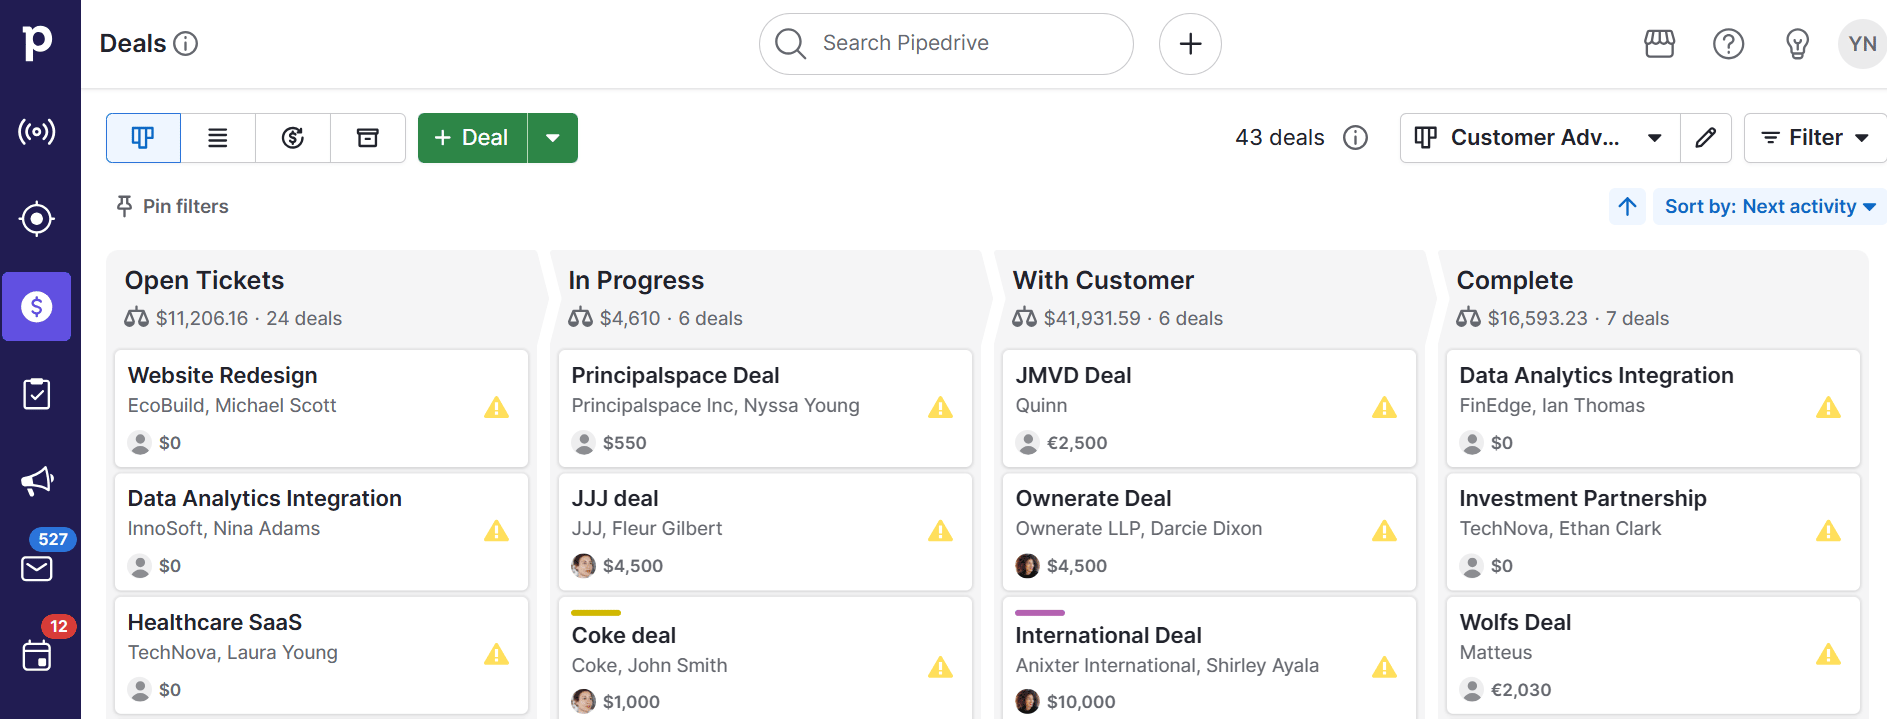The height and width of the screenshot is (719, 1887).
Task: Open Activities calendar icon with 12 badge
Action: coord(37,656)
